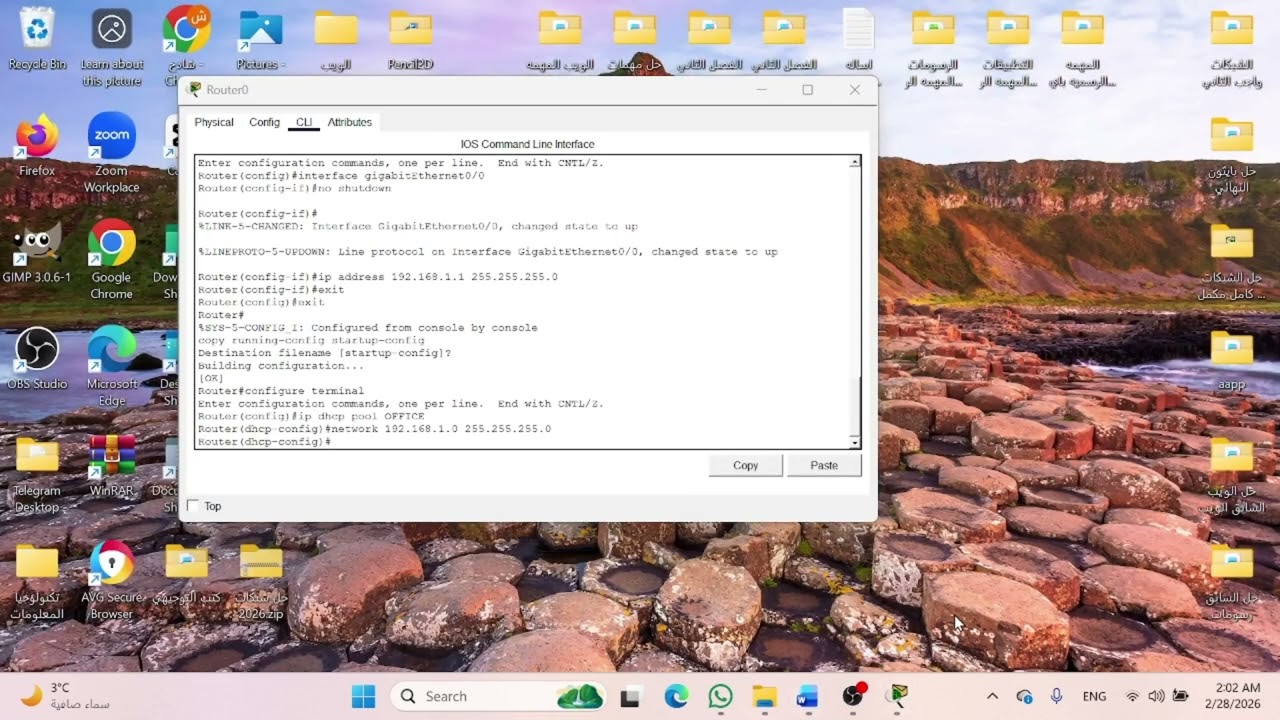The height and width of the screenshot is (720, 1280).
Task: Click the microphone icon in system tray
Action: 1056,696
